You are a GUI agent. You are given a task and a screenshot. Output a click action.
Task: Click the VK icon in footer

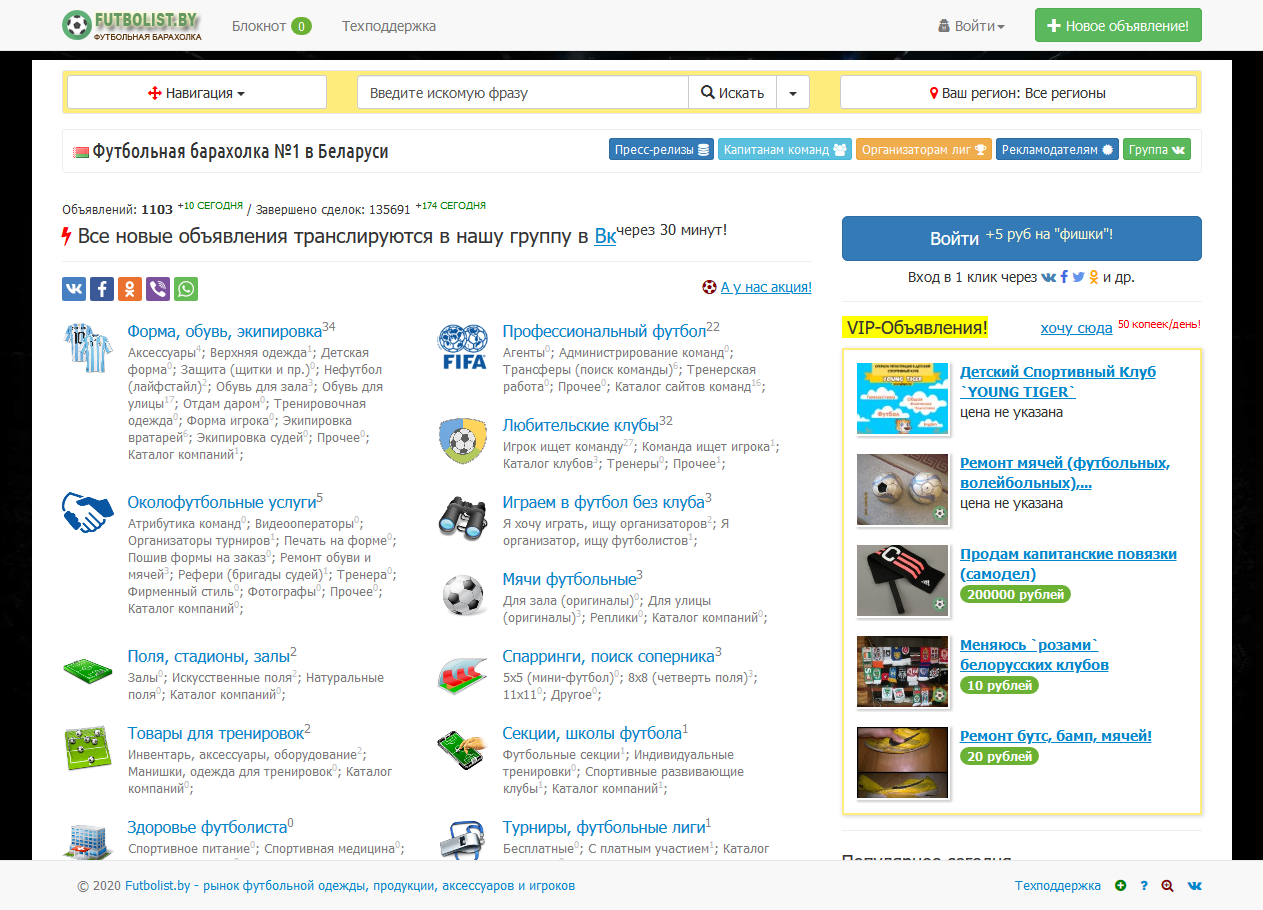pos(1194,886)
